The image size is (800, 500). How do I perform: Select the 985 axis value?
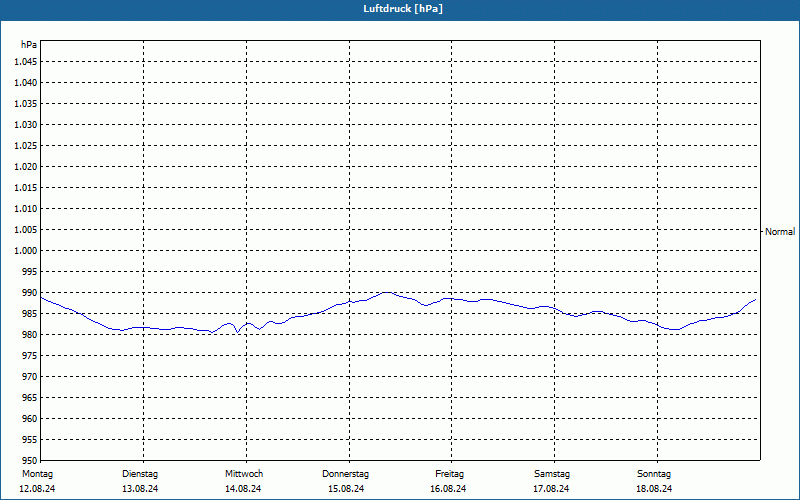click(x=30, y=314)
